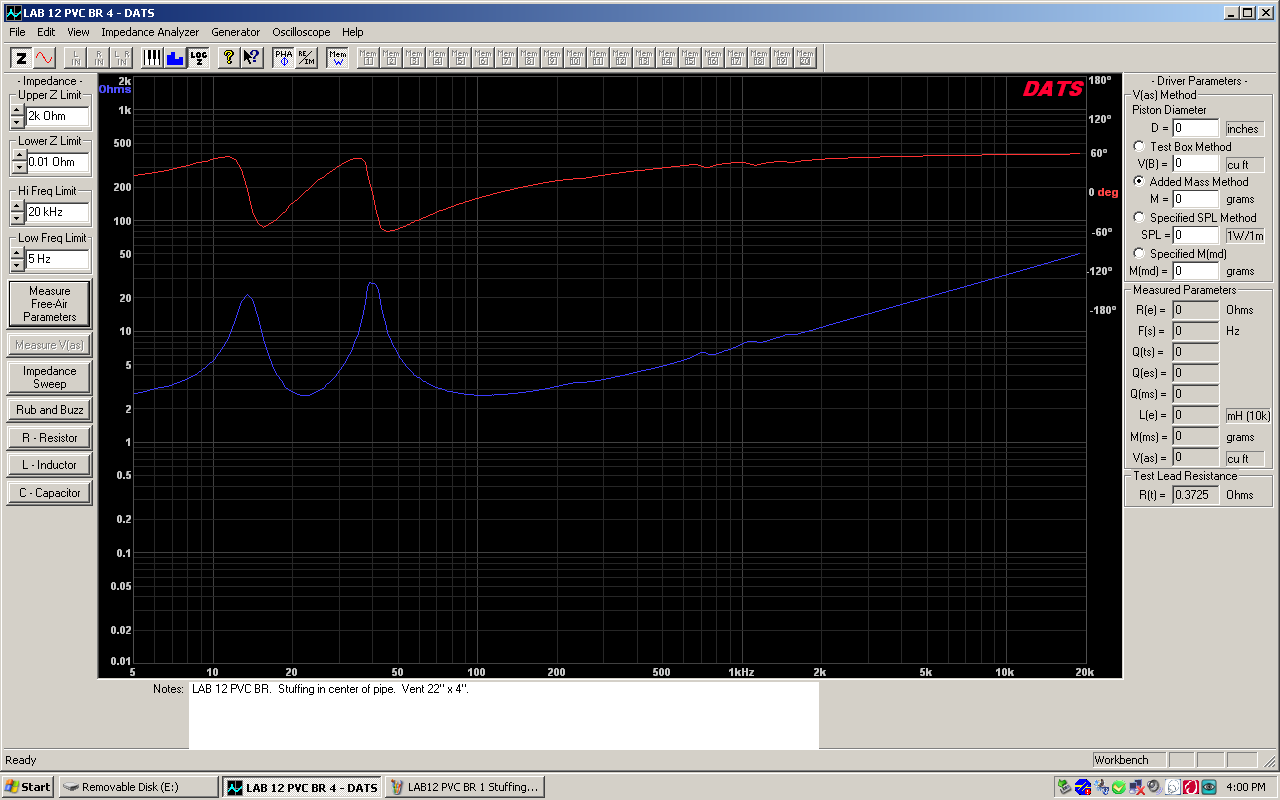
Task: Open the Impedance Analyzer menu
Action: point(150,32)
